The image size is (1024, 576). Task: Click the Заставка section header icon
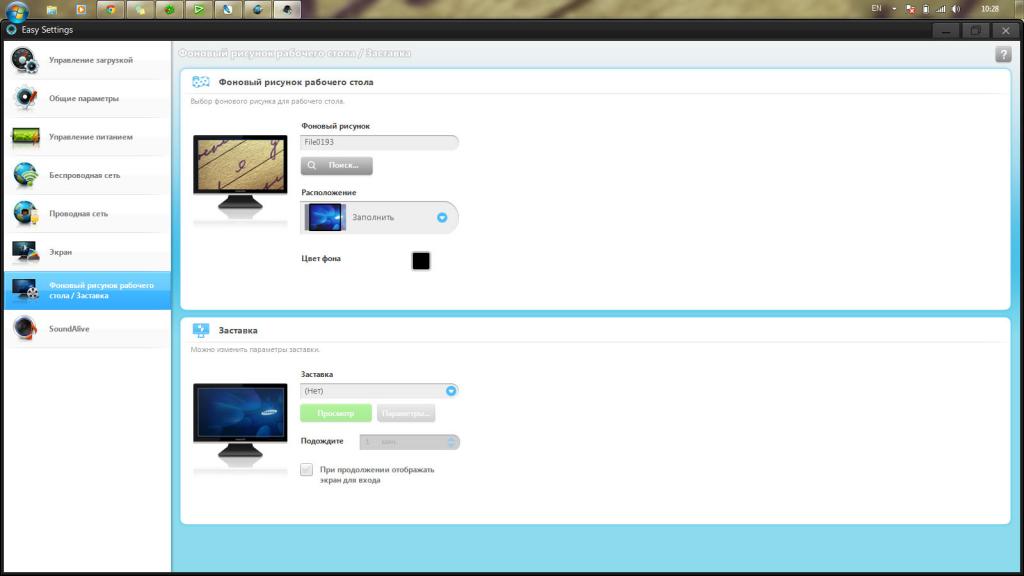[x=200, y=330]
